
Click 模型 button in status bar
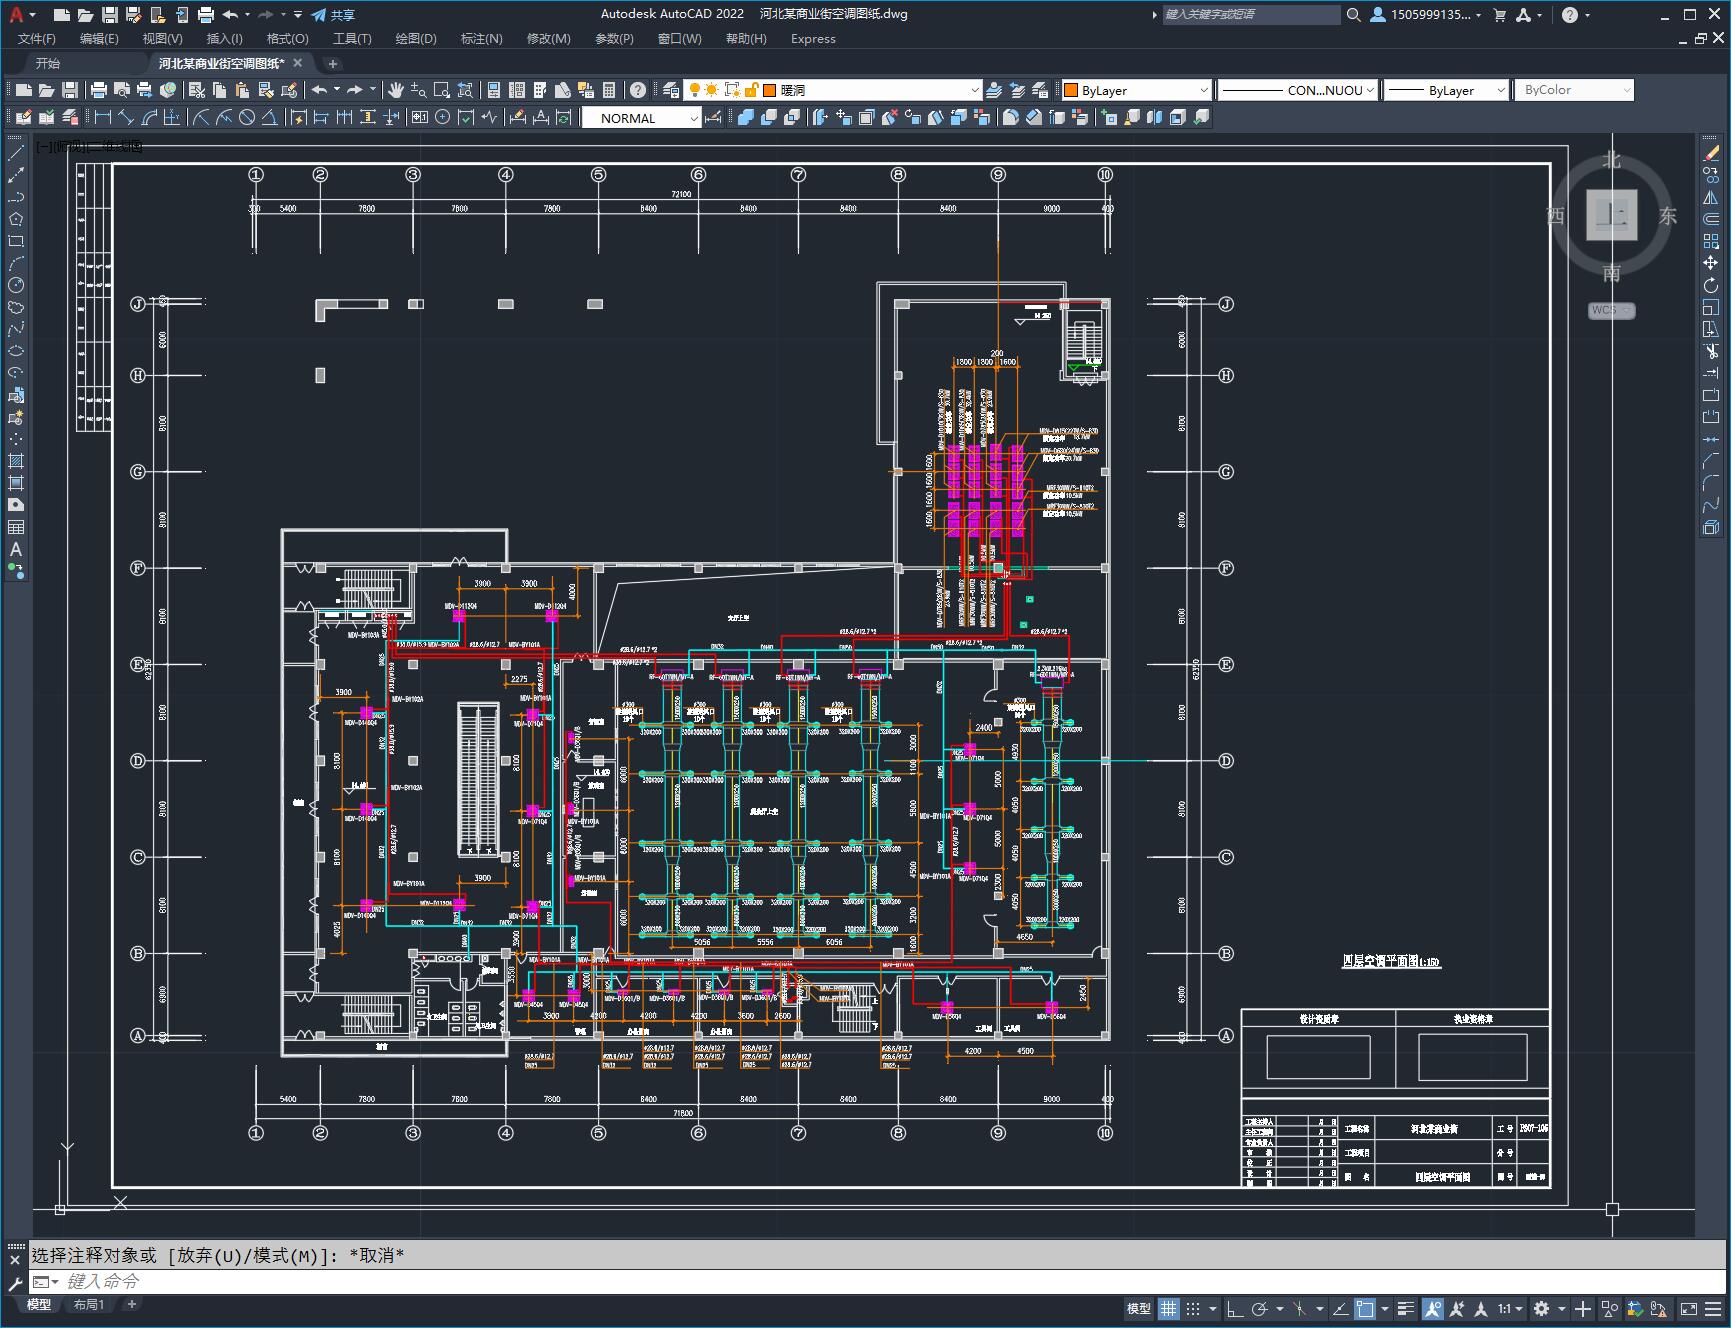1139,1308
